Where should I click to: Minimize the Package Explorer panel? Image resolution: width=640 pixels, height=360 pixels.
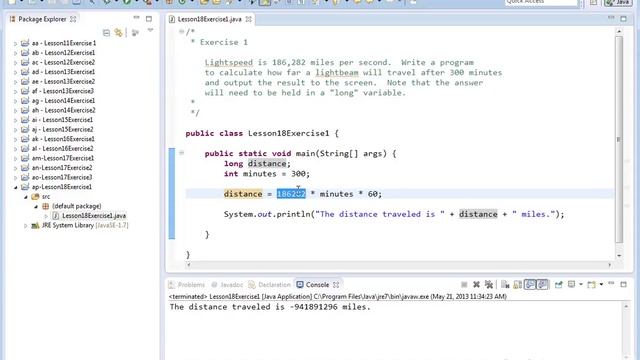tap(136, 18)
